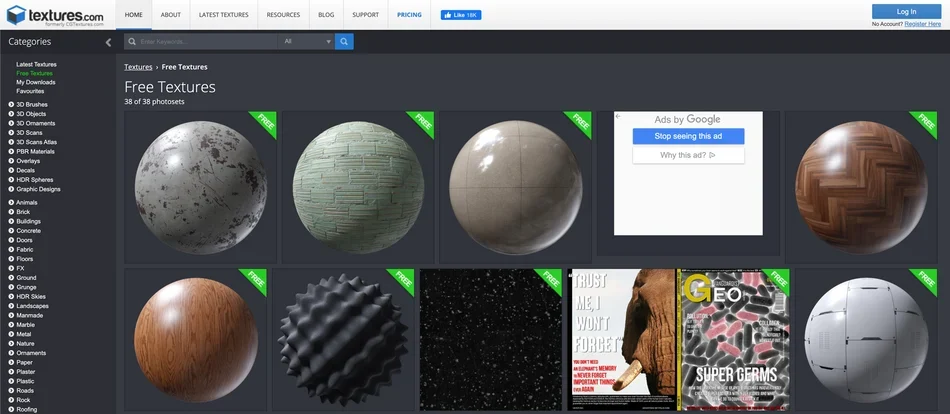950x414 pixels.
Task: Select Free Textures in sidebar
Action: (35, 73)
